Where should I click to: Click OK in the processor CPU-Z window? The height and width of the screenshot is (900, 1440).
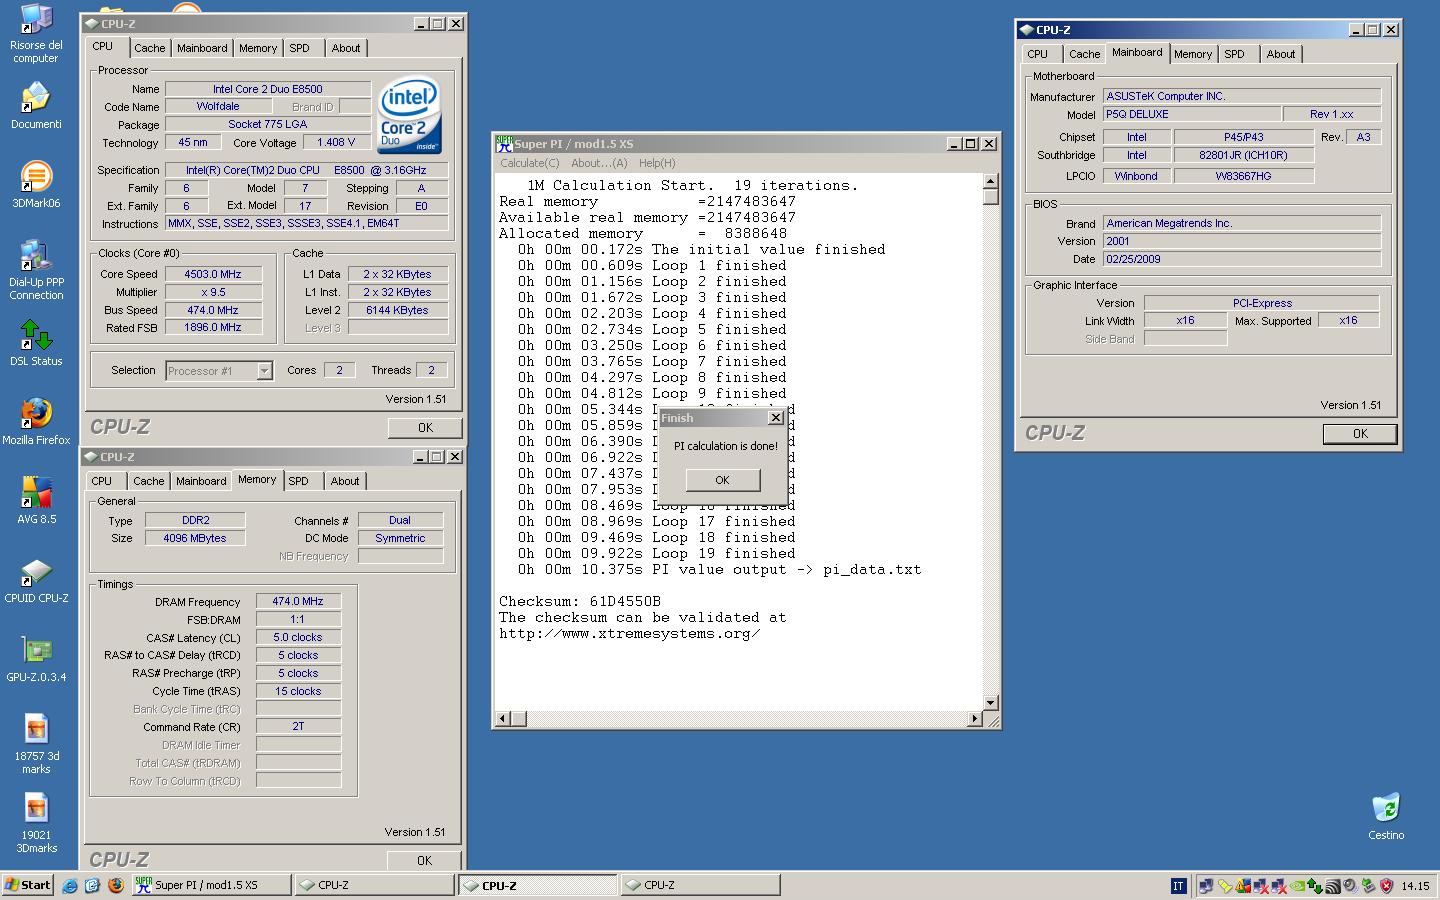tap(425, 427)
